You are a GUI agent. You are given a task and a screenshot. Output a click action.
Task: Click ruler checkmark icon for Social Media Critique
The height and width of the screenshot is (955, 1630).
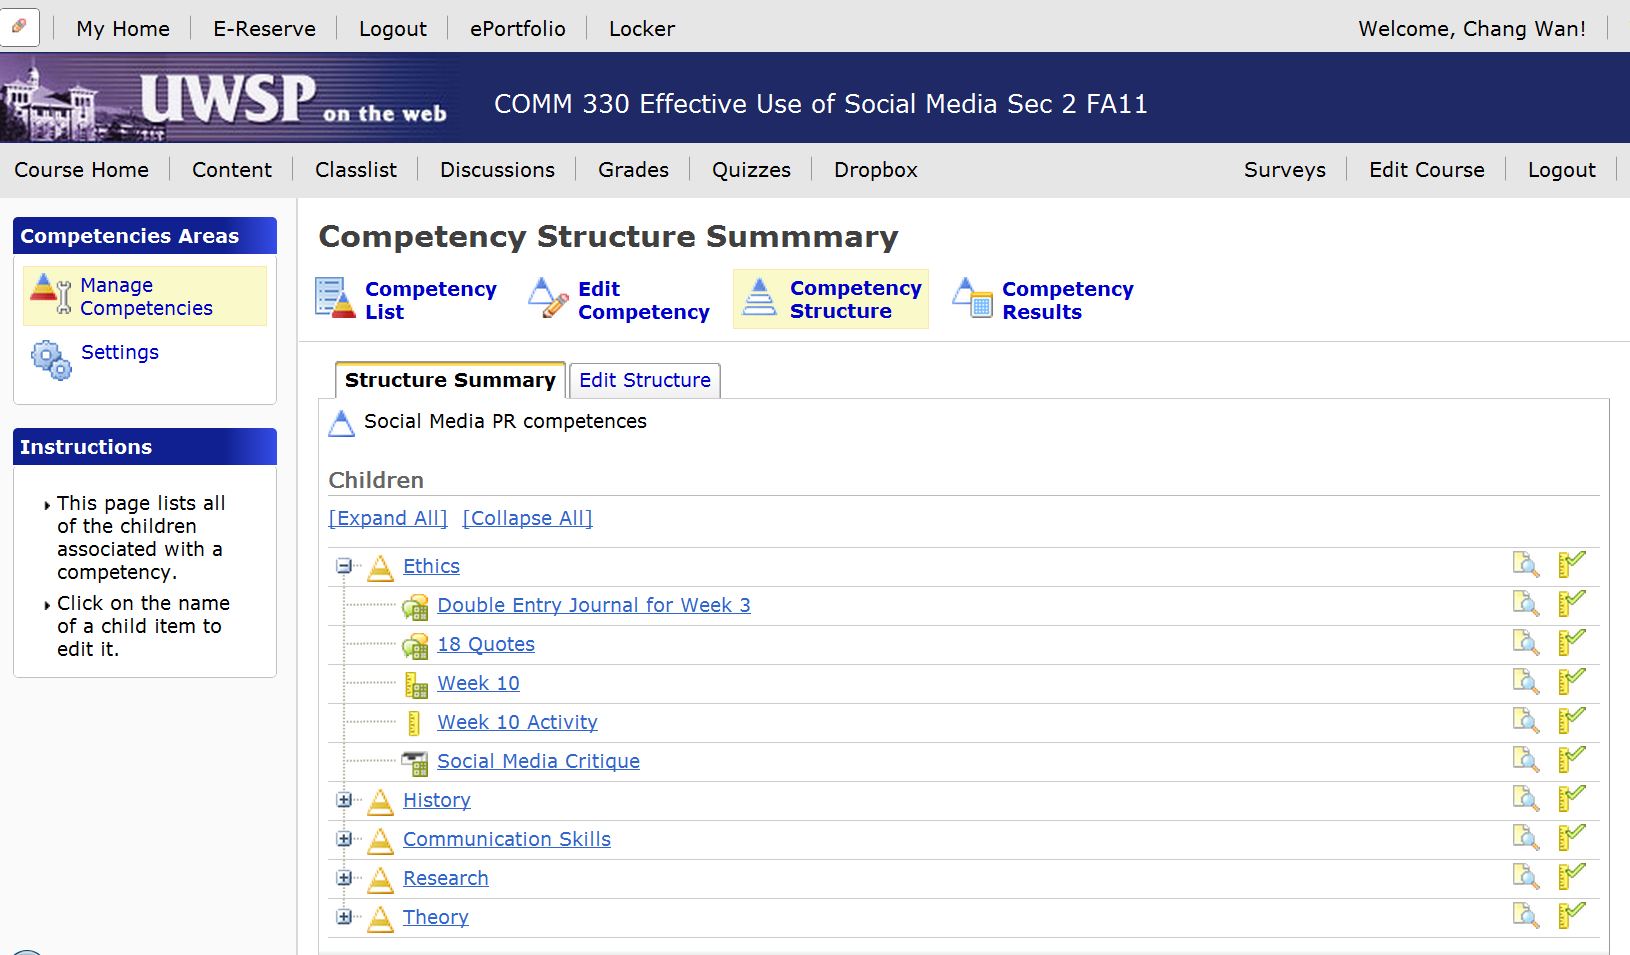[x=1571, y=760]
